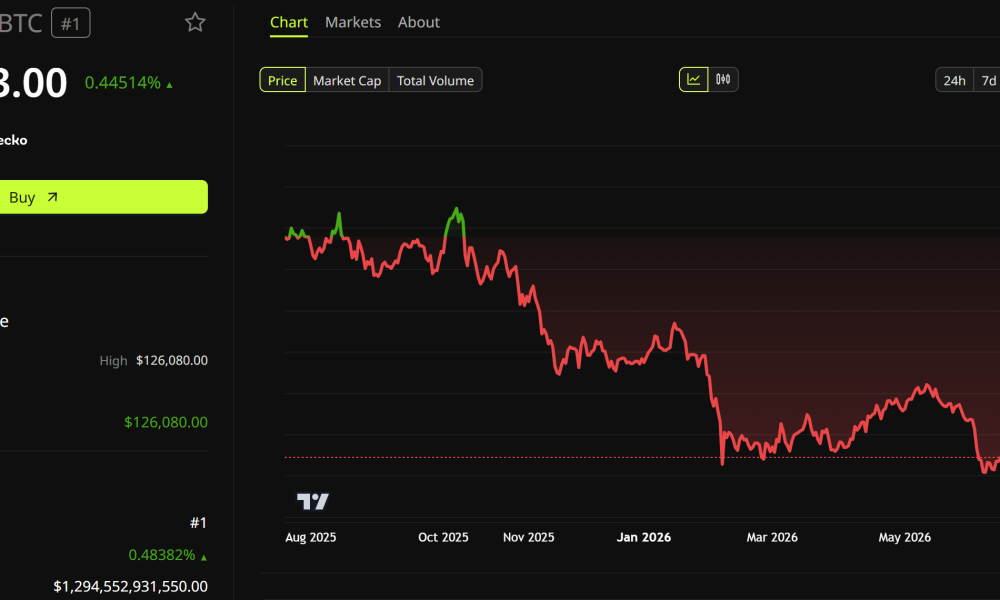The image size is (1000, 600).
Task: Add BTC to favorites with star icon
Action: pos(195,22)
